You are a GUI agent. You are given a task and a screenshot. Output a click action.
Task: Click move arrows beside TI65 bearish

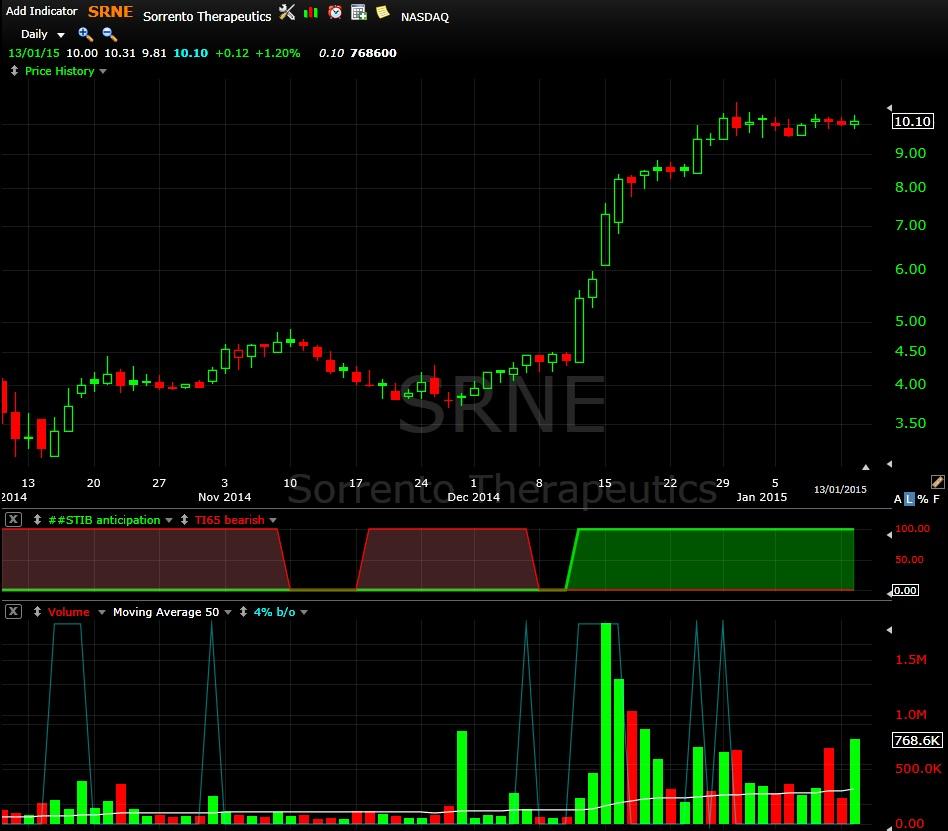point(184,520)
